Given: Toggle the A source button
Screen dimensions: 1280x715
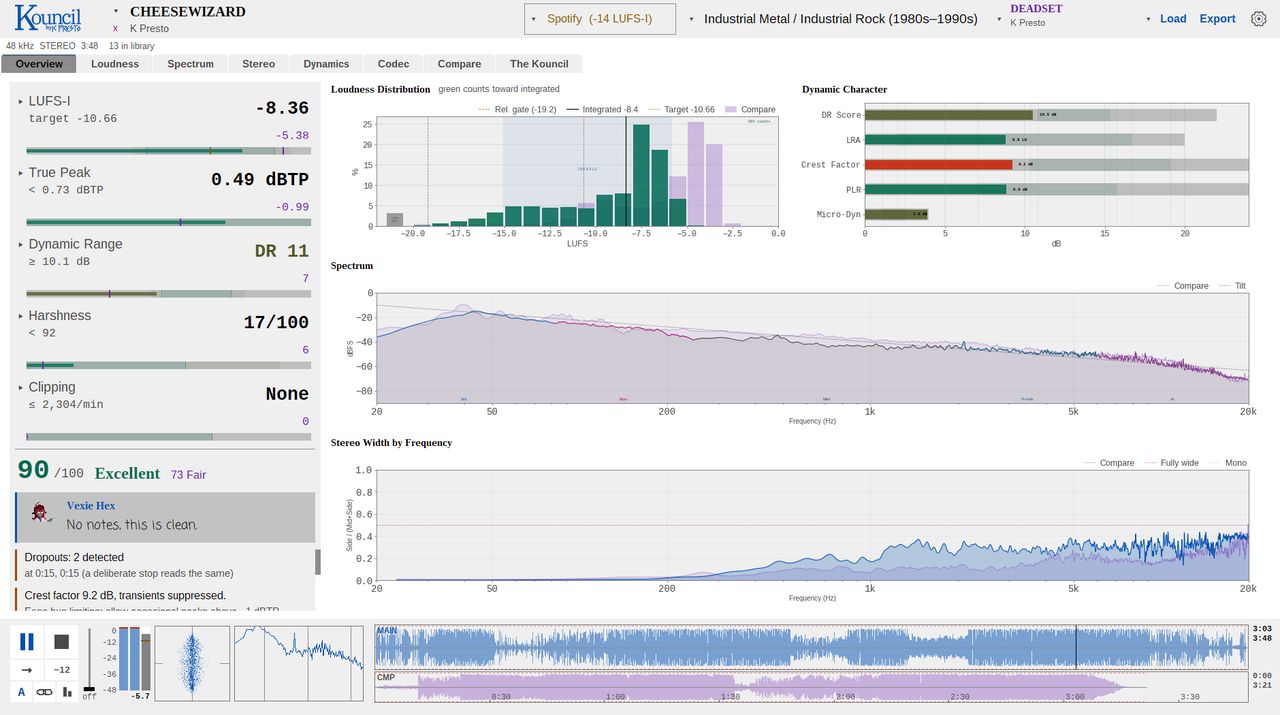Looking at the screenshot, I should coord(22,691).
